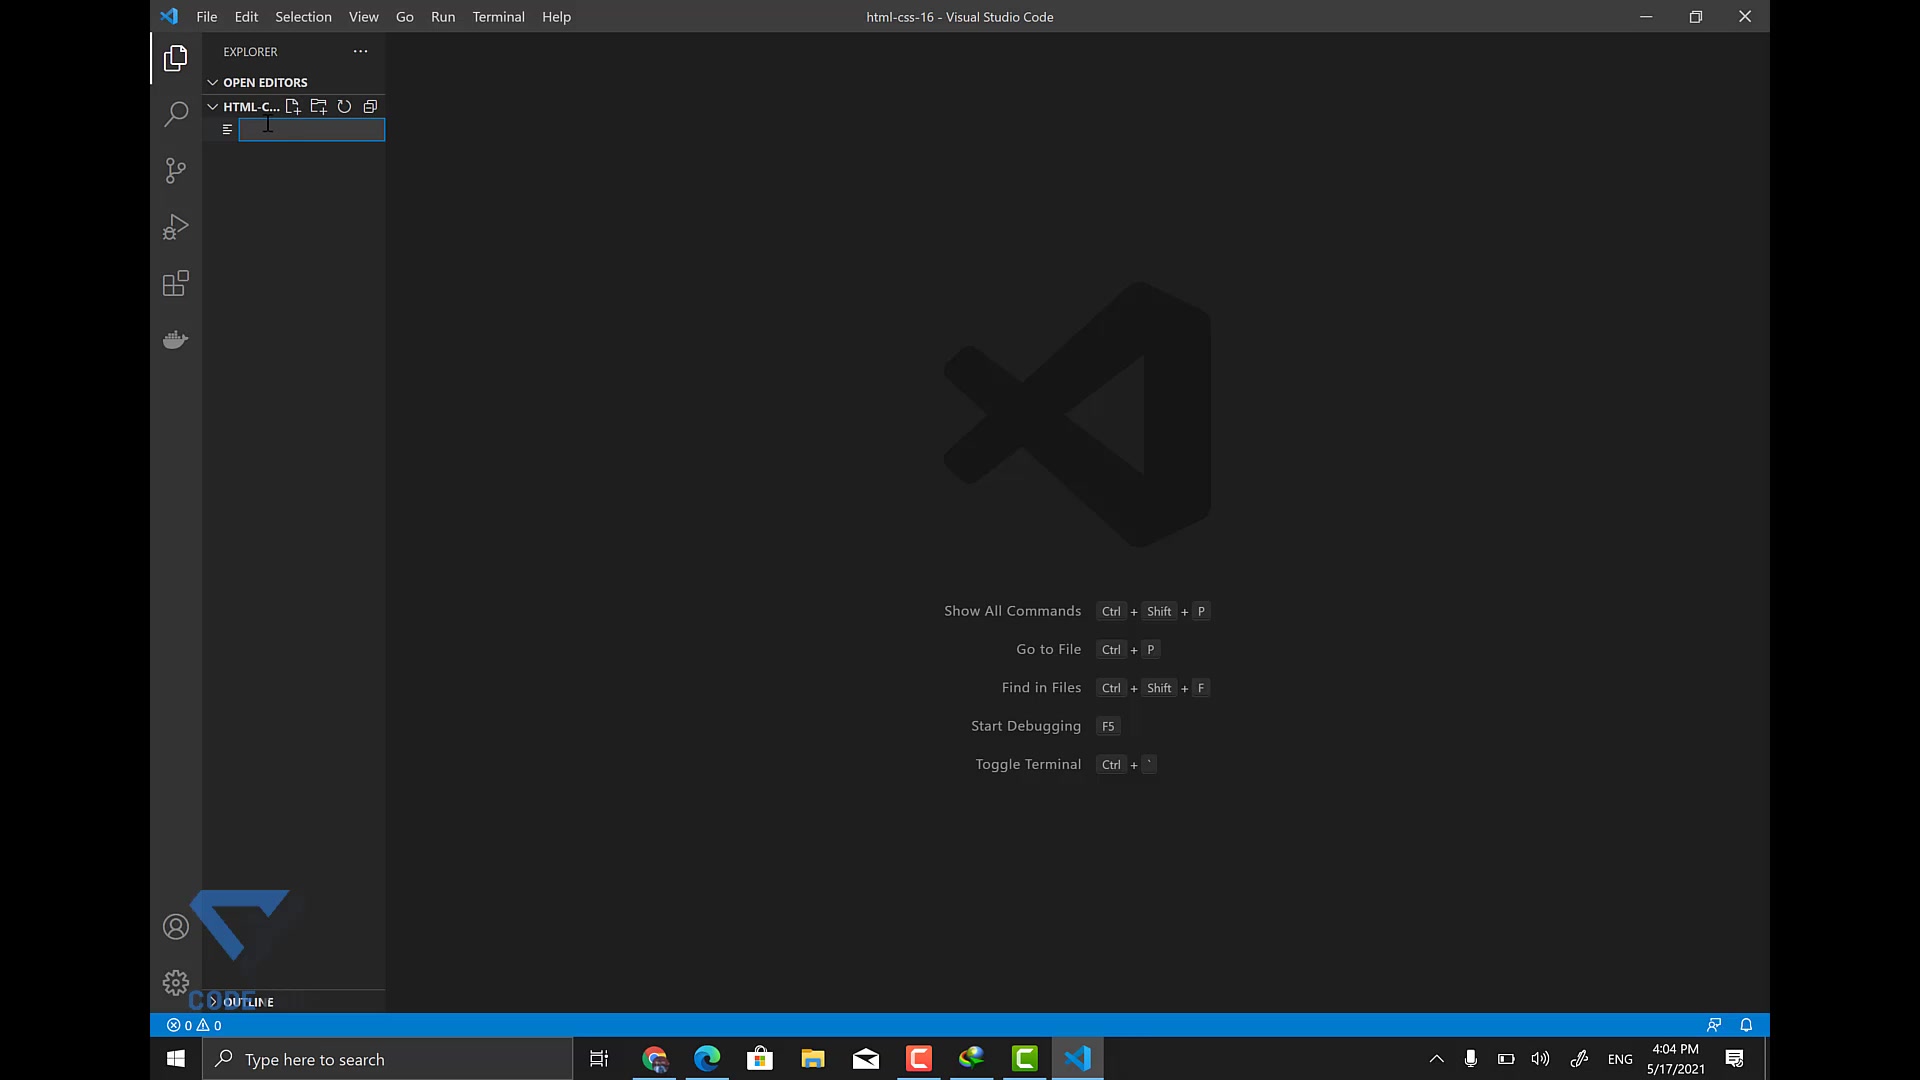This screenshot has height=1080, width=1920.
Task: Click the New File icon in explorer
Action: click(293, 106)
